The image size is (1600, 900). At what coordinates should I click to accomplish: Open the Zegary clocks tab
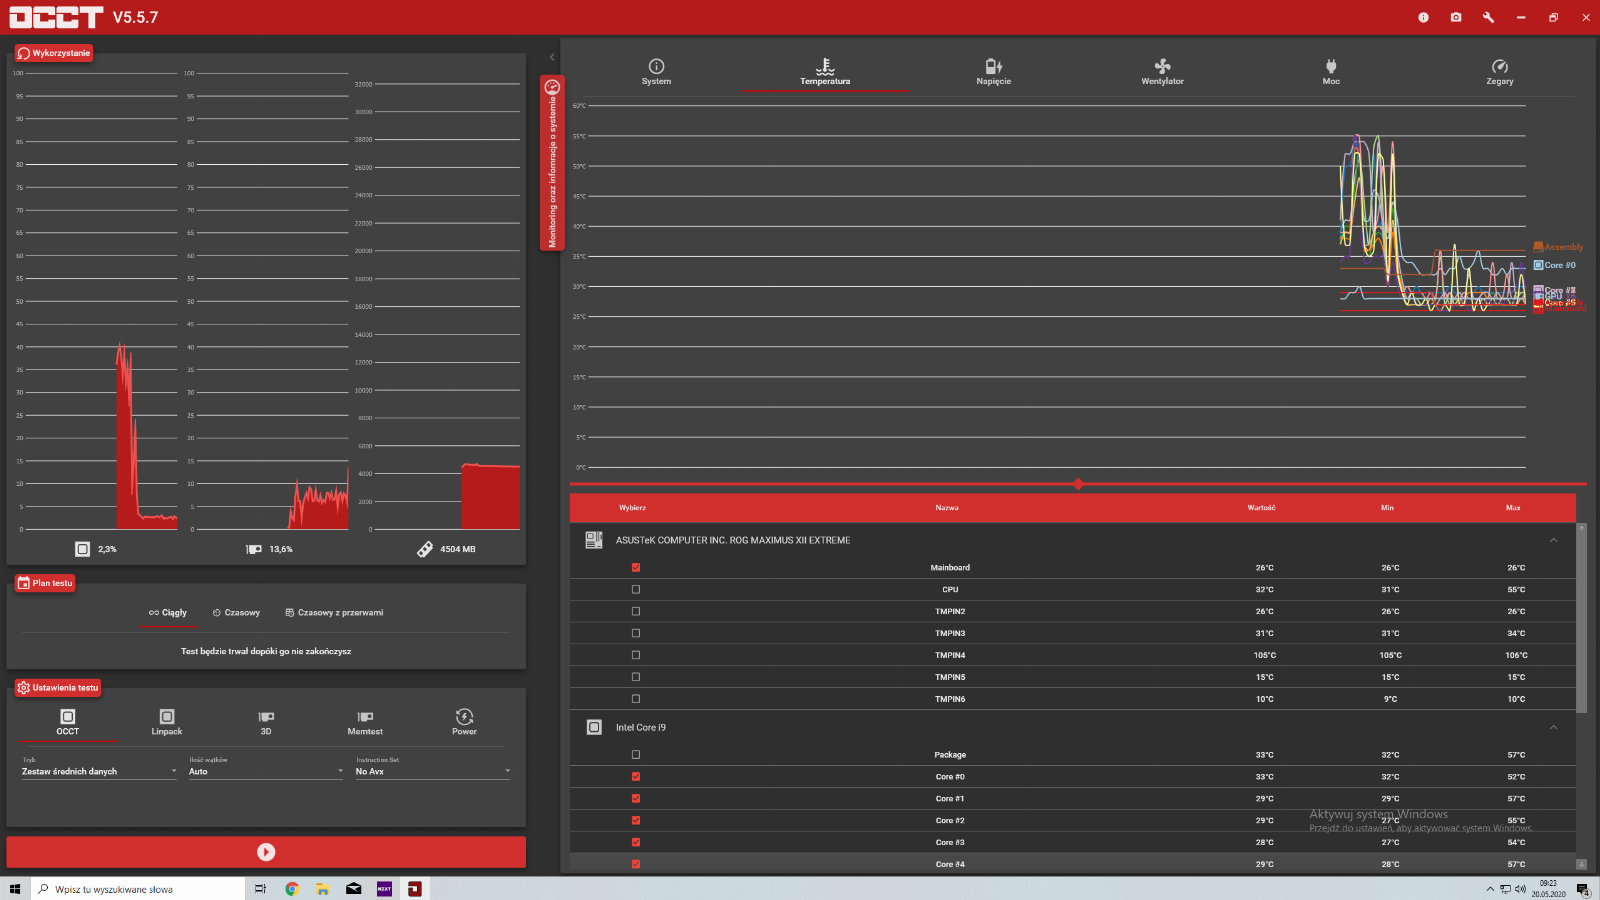(1499, 72)
